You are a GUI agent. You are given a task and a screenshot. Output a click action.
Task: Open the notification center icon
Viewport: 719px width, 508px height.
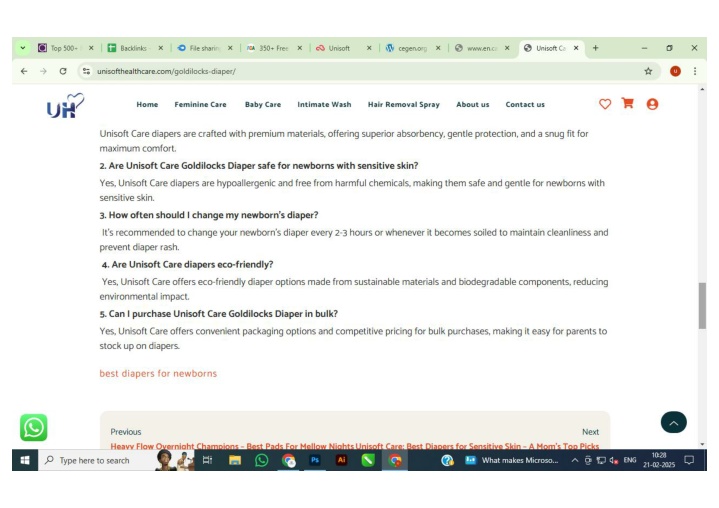[x=689, y=460]
